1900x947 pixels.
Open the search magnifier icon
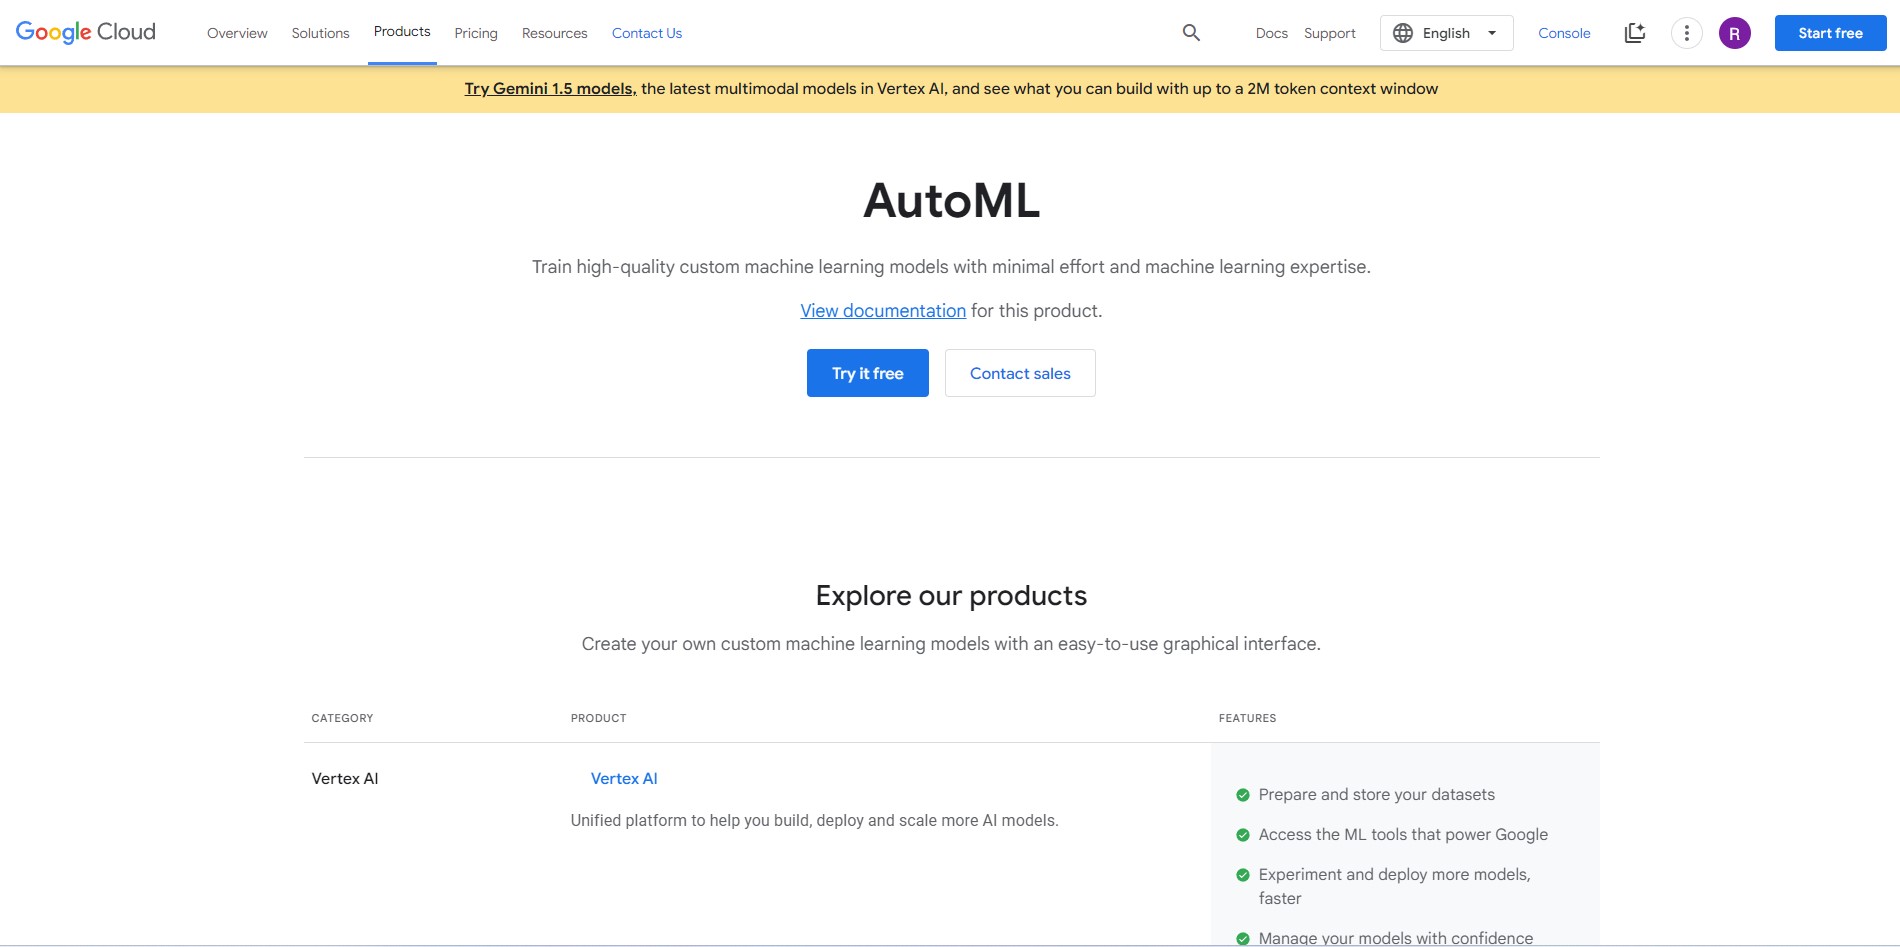pos(1191,33)
